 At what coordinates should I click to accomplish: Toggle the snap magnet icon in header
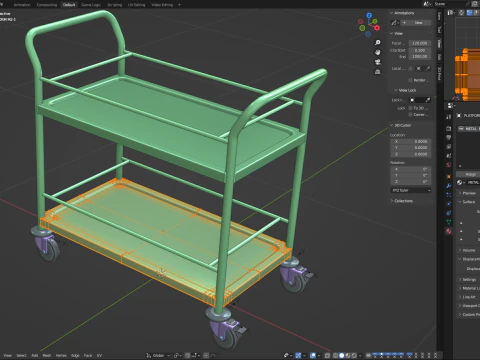[188, 355]
